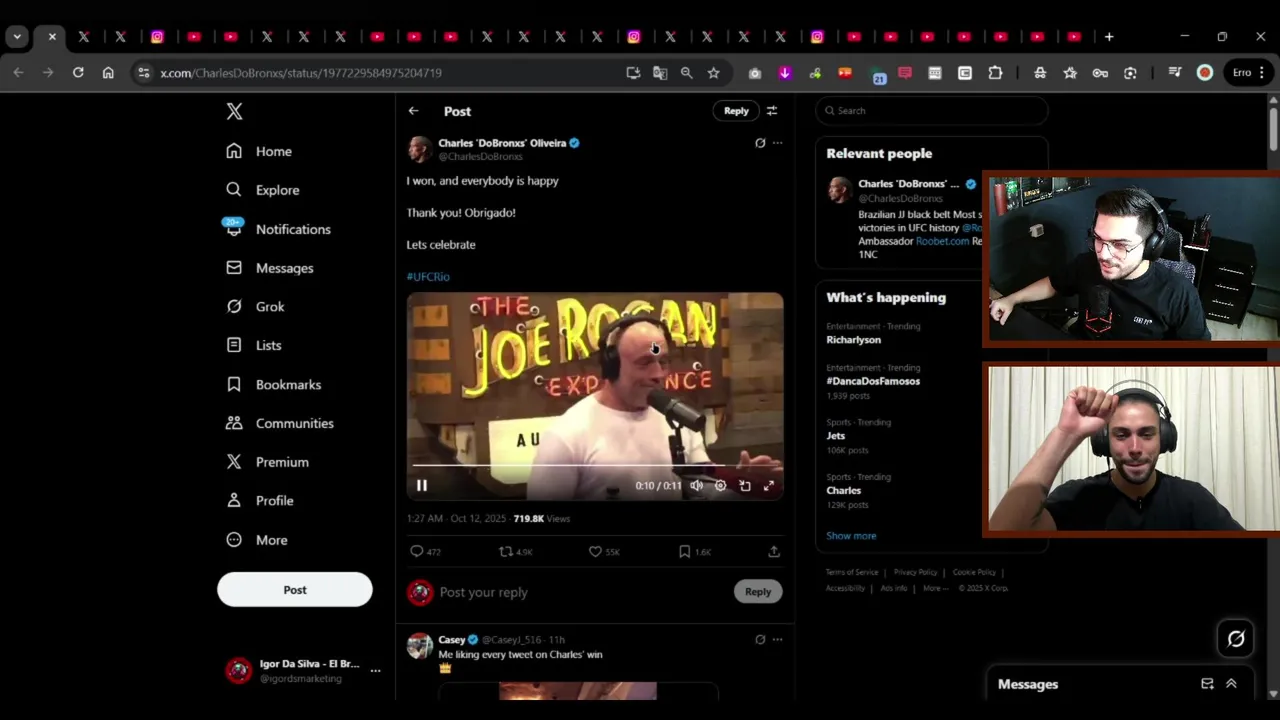Click the Reply button beside reply field

pyautogui.click(x=758, y=592)
